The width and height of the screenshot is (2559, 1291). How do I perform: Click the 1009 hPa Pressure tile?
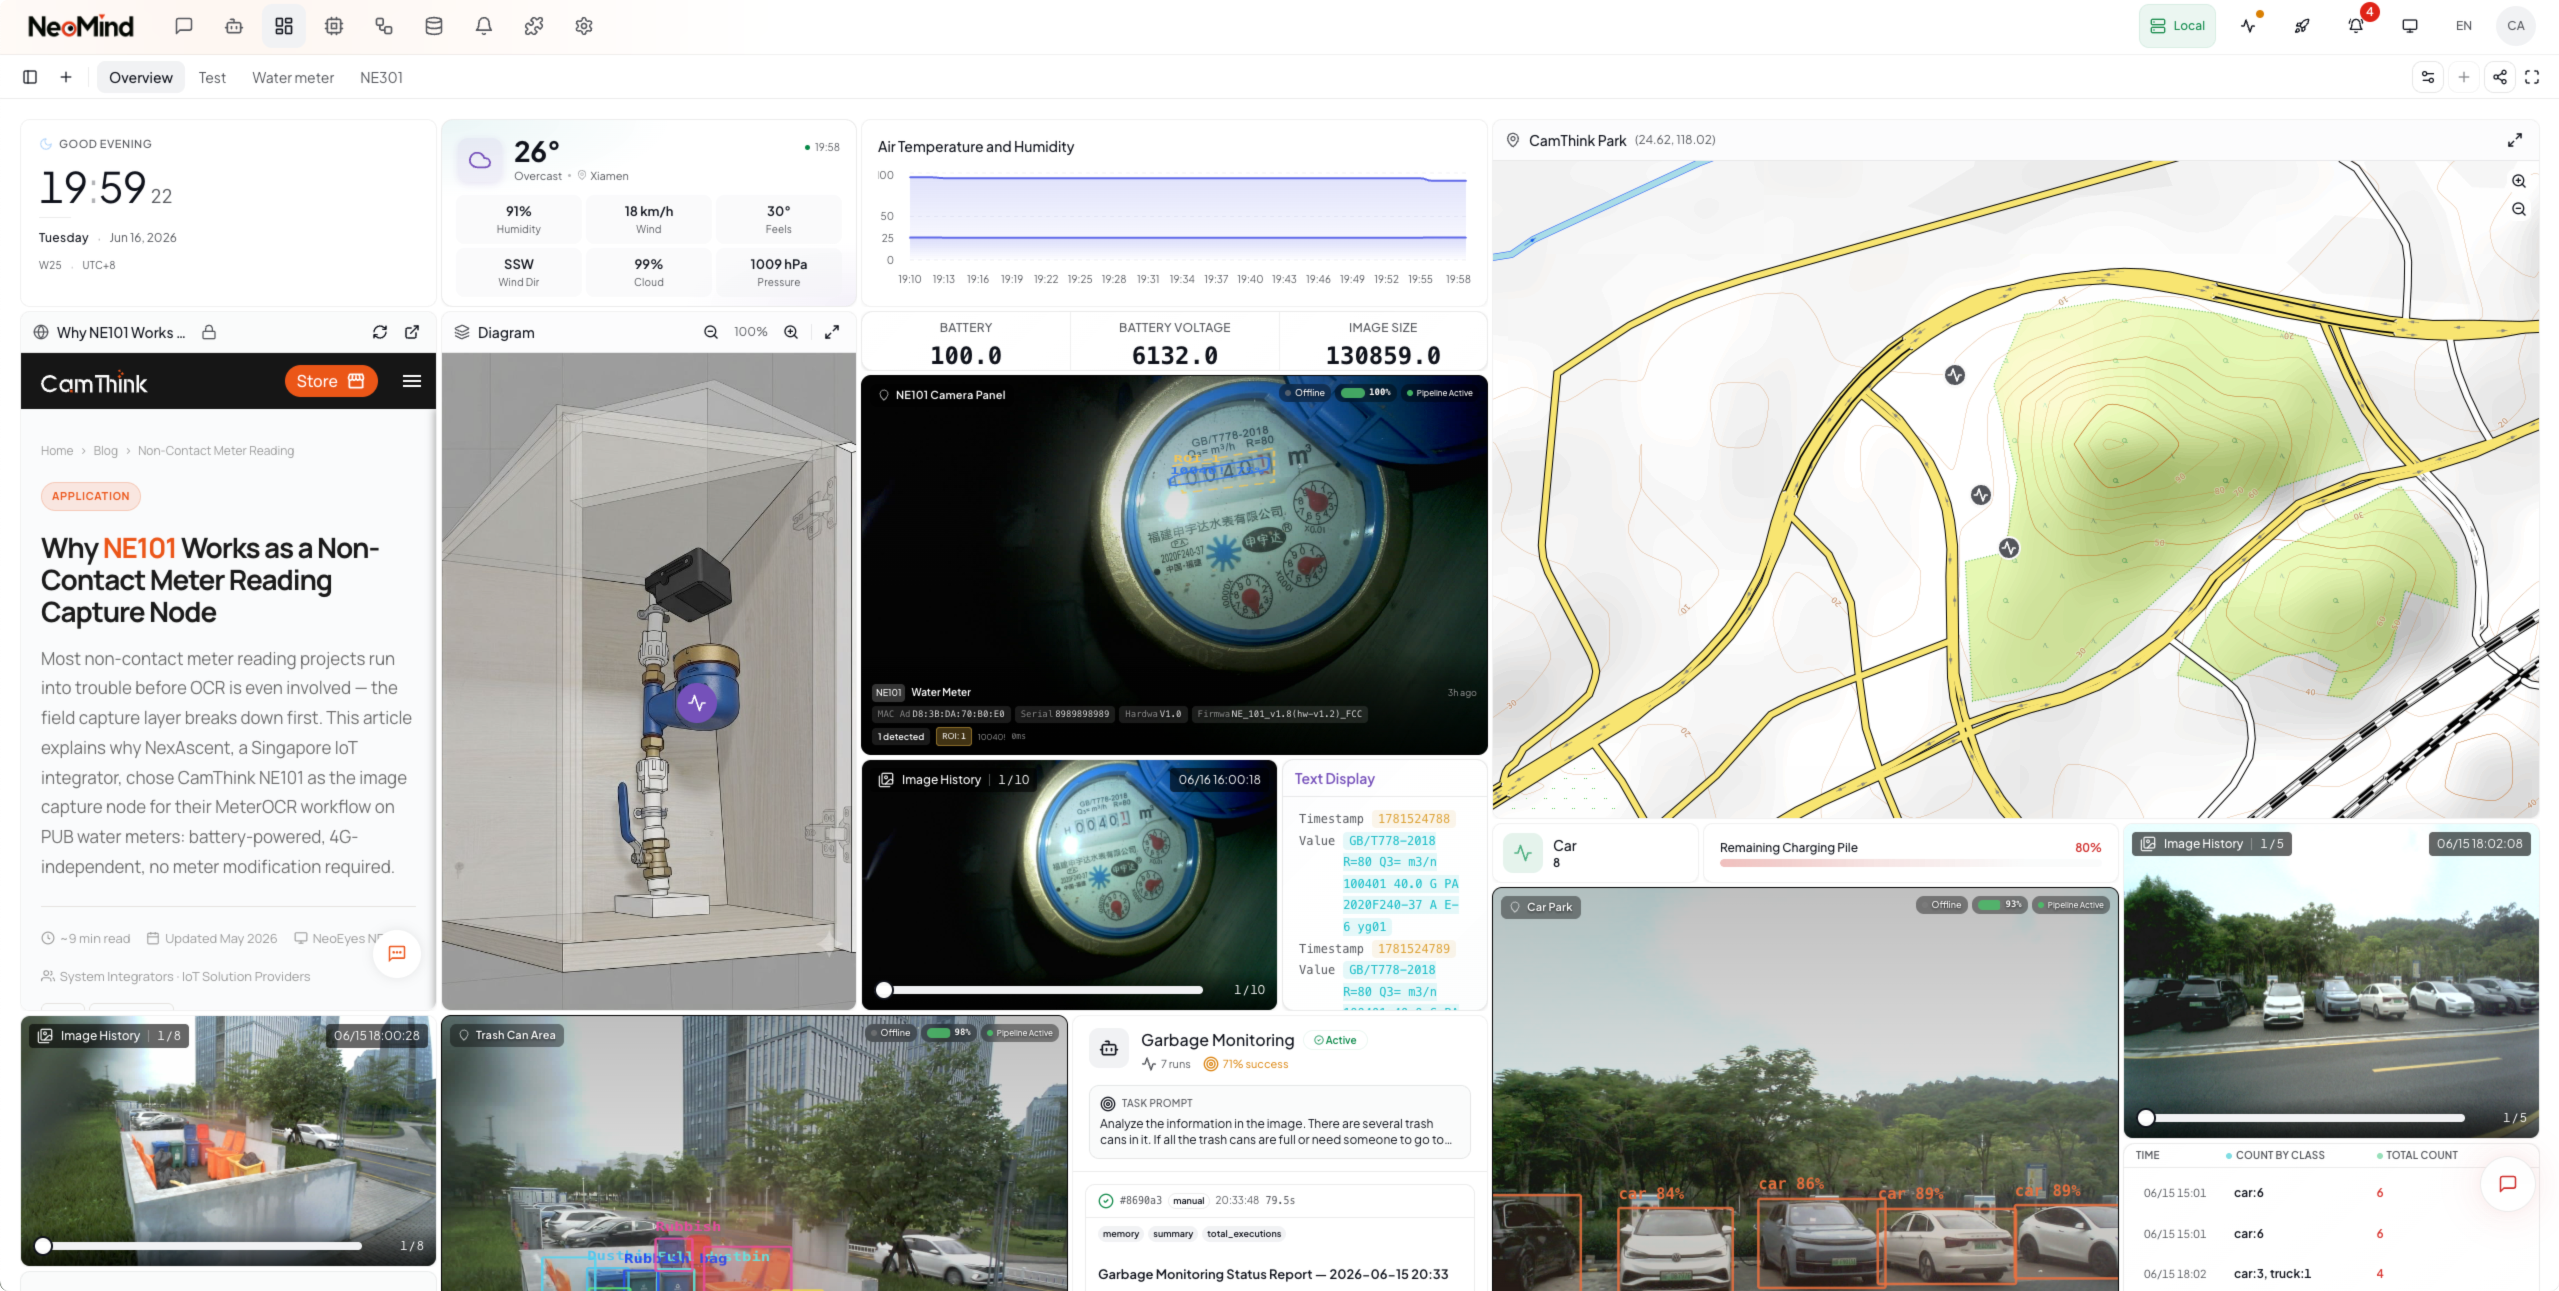pos(779,272)
